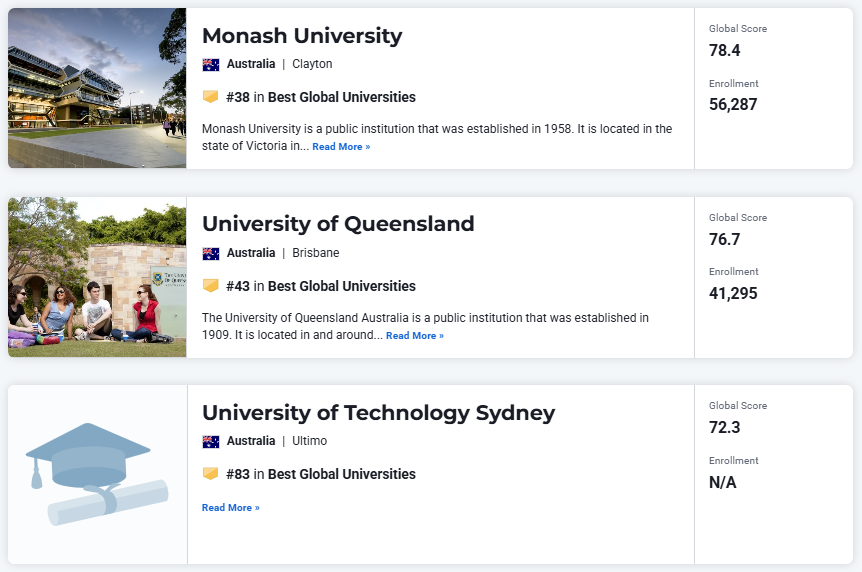Click yellow ranking badge next to #83
Viewport: 862px width, 572px height.
click(210, 474)
